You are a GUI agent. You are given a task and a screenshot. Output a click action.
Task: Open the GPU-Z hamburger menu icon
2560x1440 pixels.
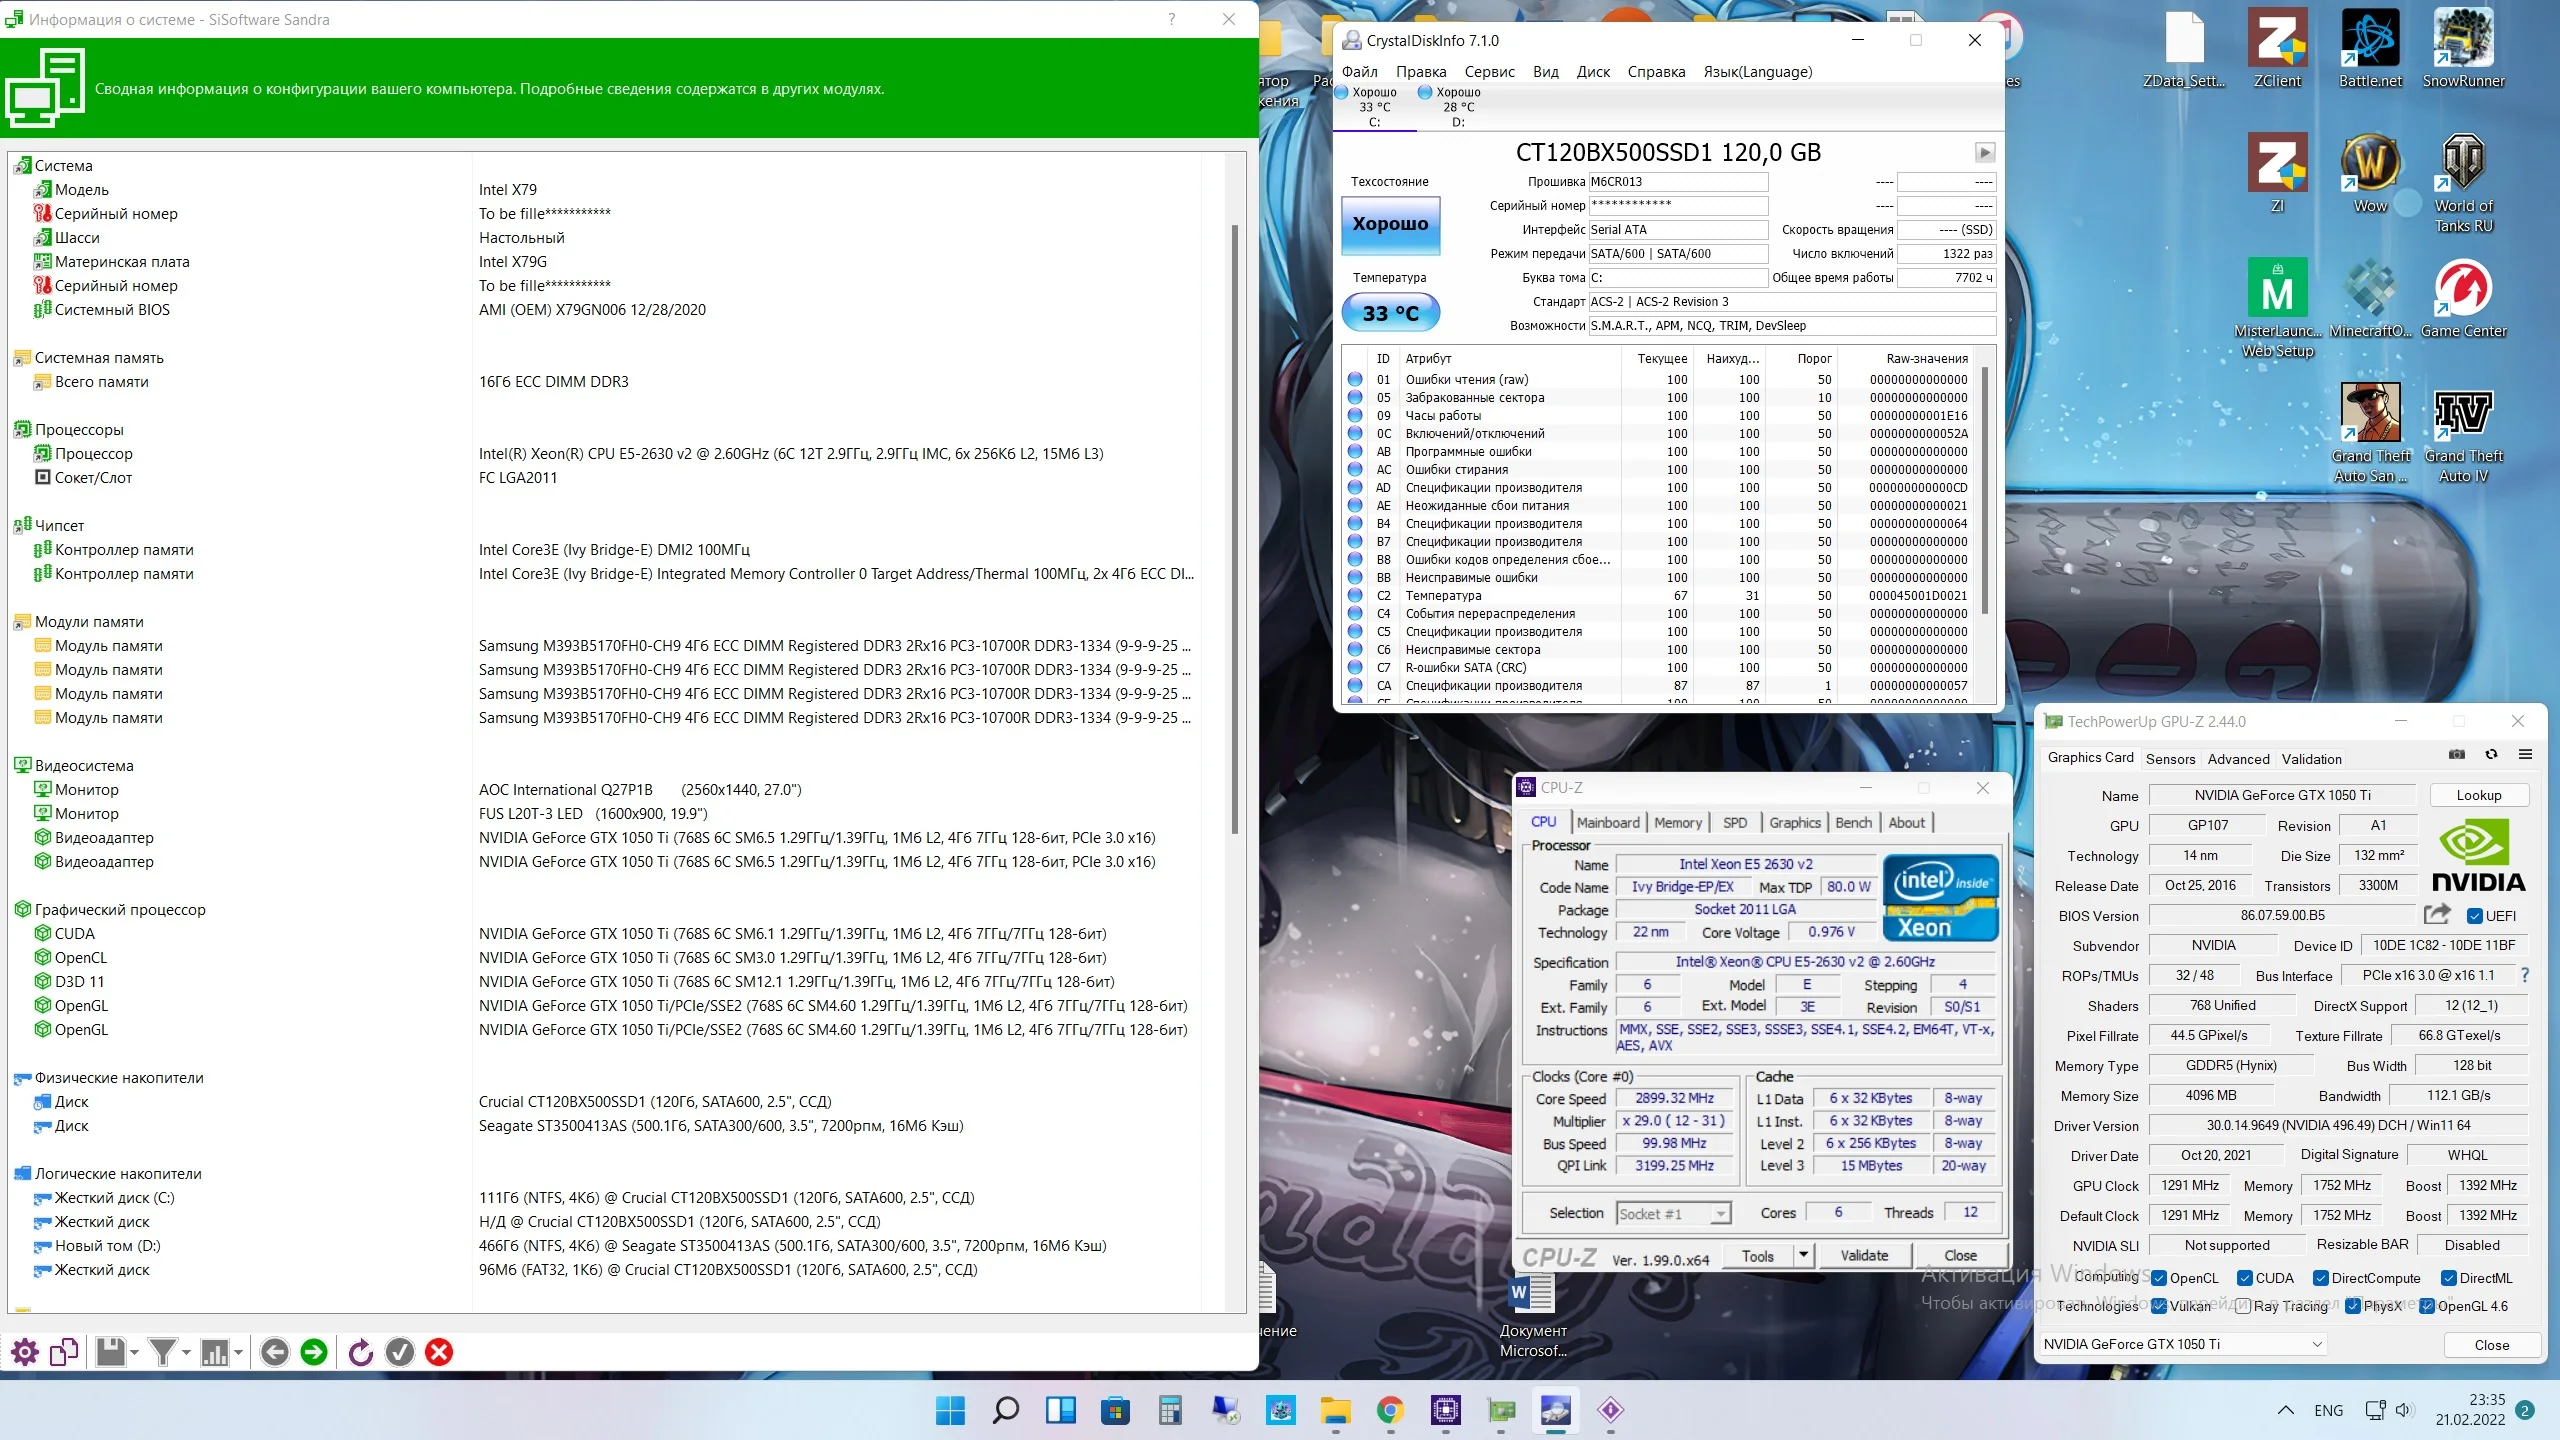point(2525,755)
